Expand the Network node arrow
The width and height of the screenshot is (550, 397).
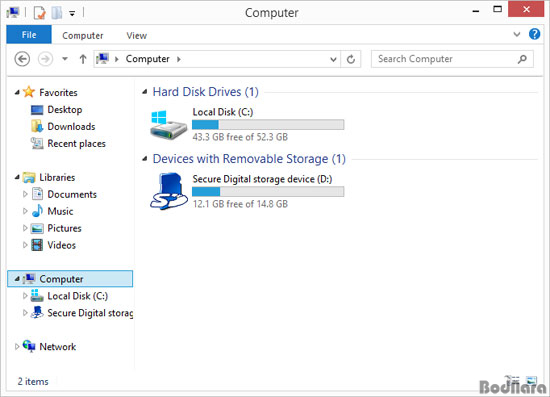pos(16,346)
